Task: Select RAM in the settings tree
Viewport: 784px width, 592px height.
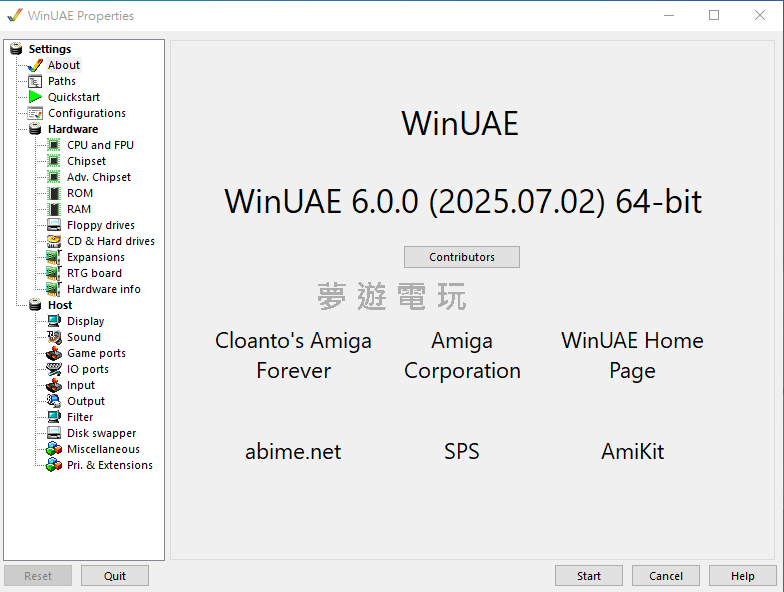Action: pyautogui.click(x=79, y=210)
